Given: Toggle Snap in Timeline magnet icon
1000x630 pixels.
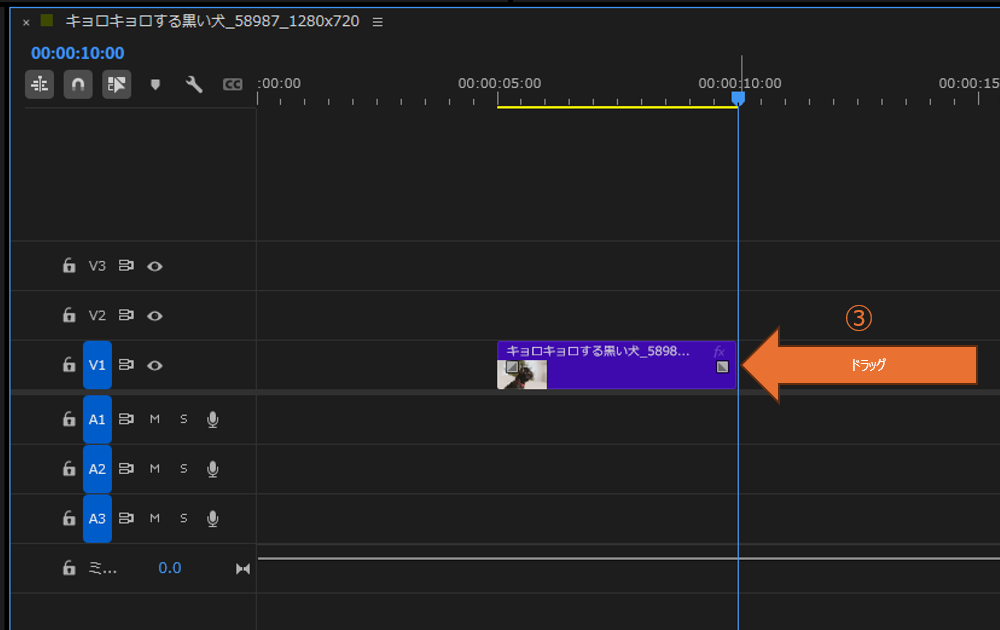Looking at the screenshot, I should click(x=78, y=85).
